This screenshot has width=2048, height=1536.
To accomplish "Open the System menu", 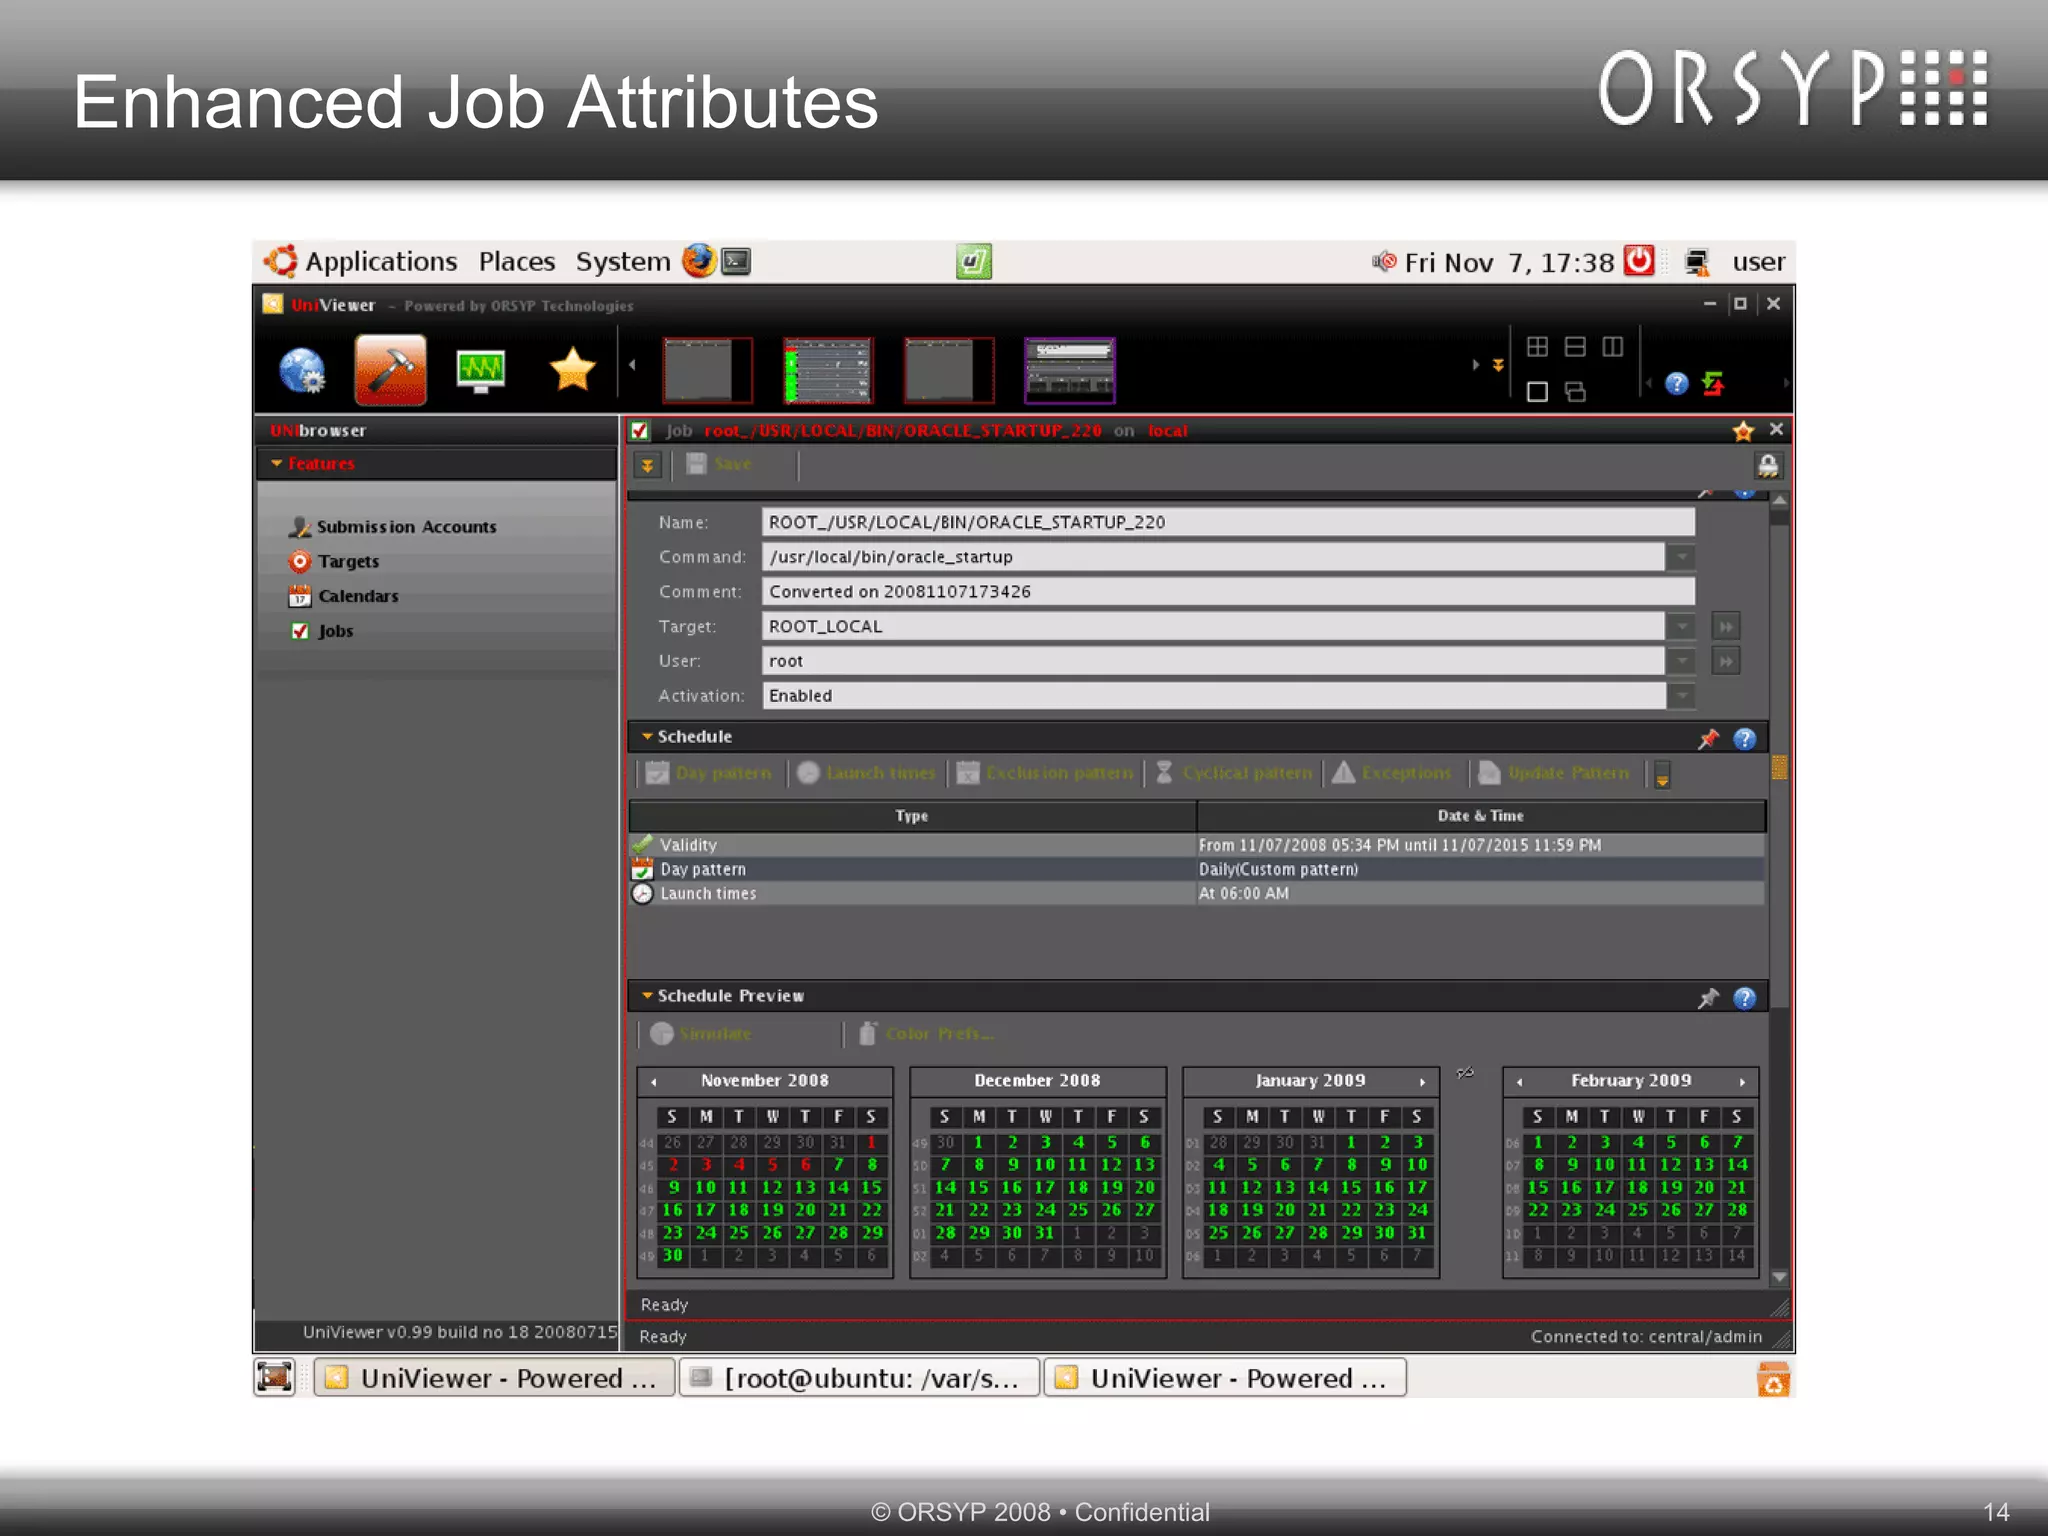I will [622, 261].
